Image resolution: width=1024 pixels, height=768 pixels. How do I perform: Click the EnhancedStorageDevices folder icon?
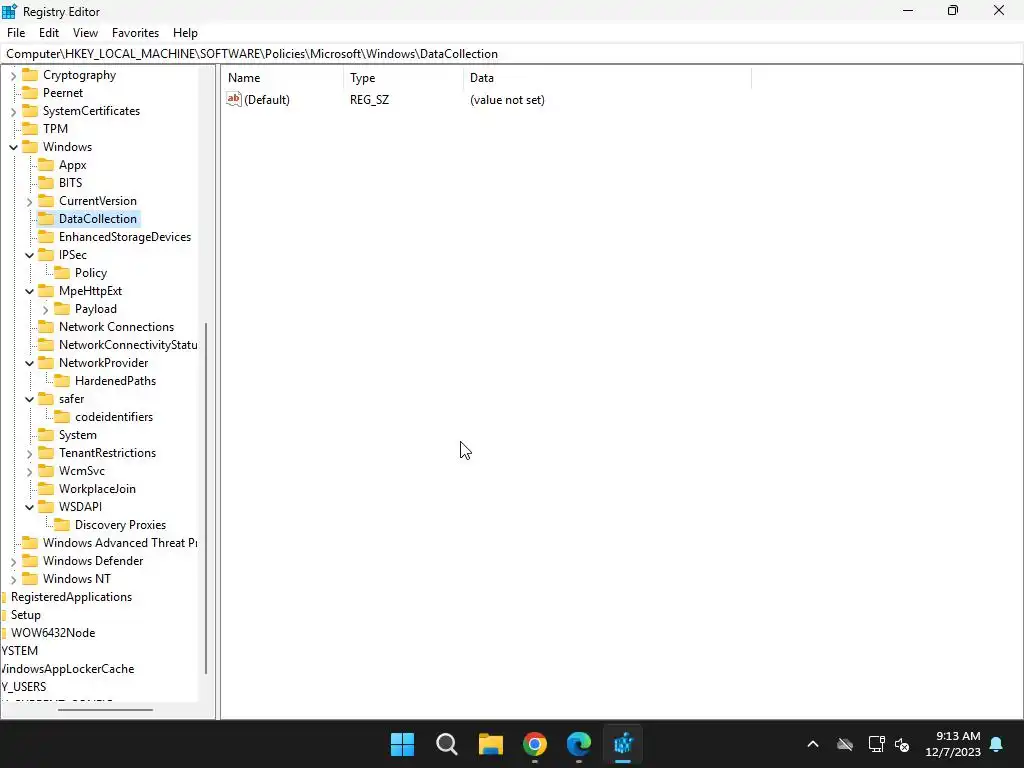click(x=46, y=236)
